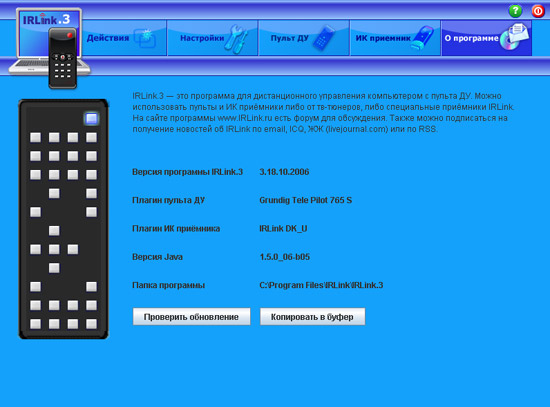Click the bottom-right button on remote diagram

click(x=92, y=323)
